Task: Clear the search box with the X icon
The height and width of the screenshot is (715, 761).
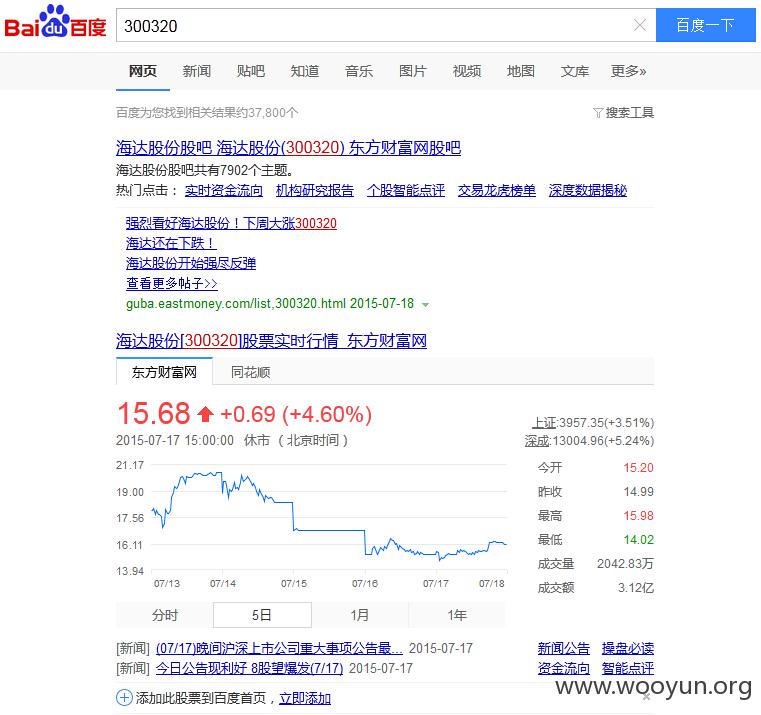Action: (640, 25)
